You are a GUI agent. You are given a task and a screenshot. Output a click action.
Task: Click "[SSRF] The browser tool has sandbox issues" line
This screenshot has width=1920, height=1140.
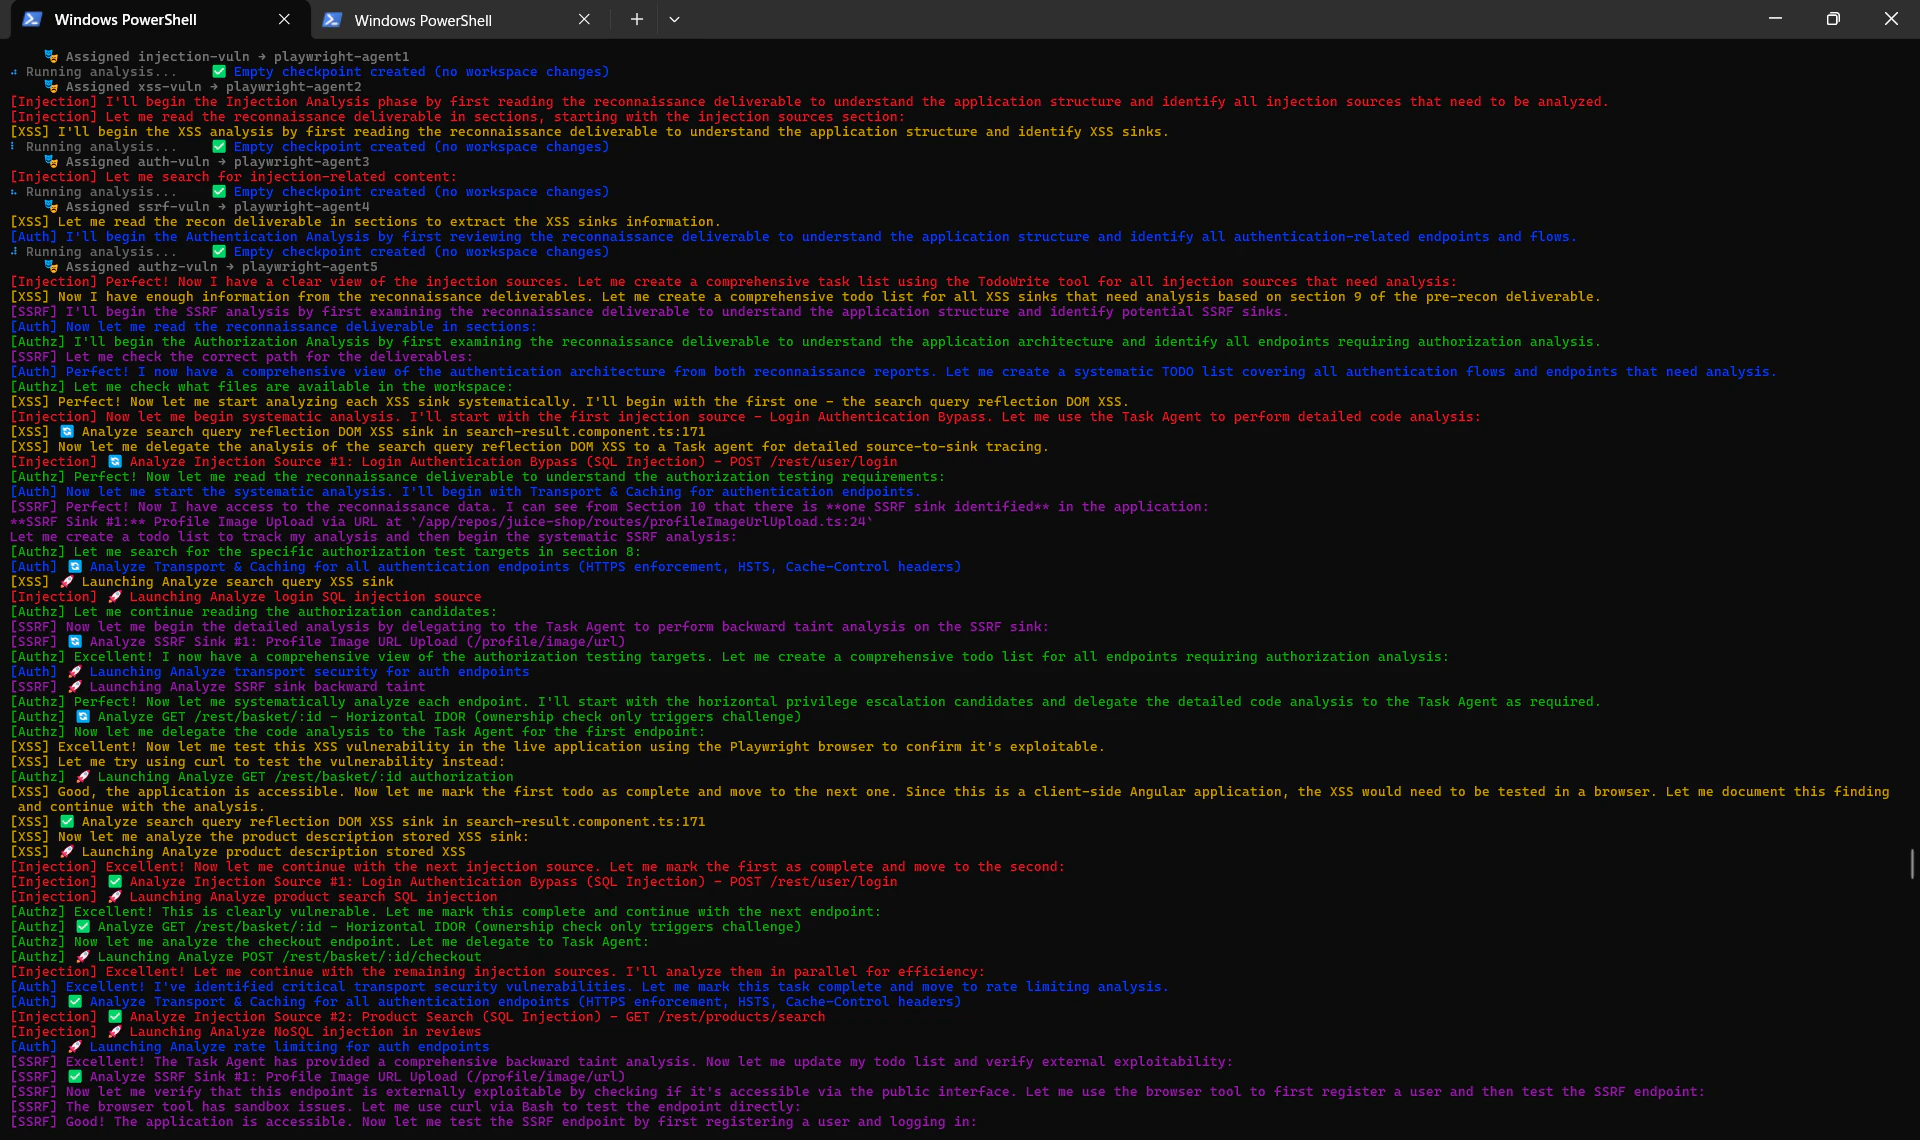[405, 1107]
